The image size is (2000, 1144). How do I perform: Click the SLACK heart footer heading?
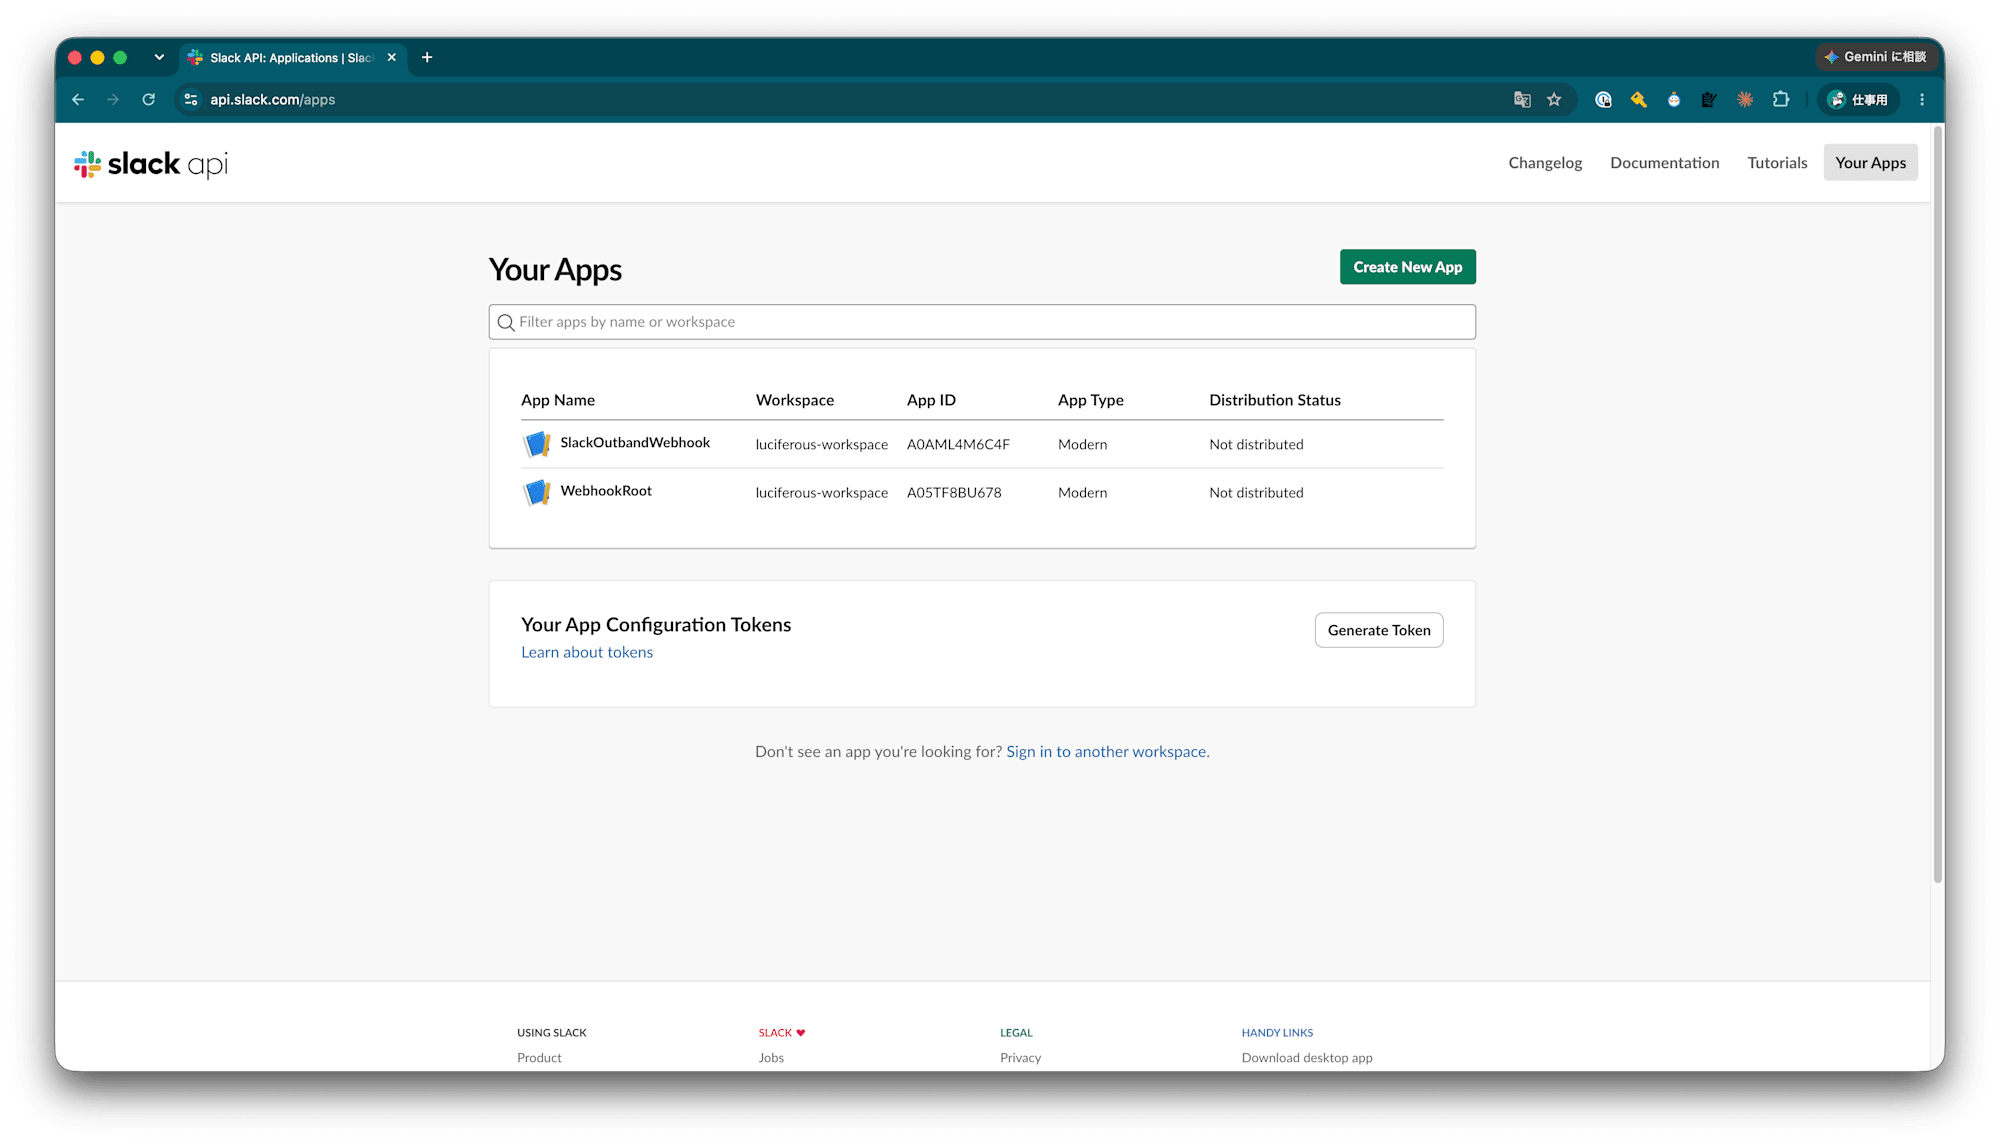pos(782,1033)
